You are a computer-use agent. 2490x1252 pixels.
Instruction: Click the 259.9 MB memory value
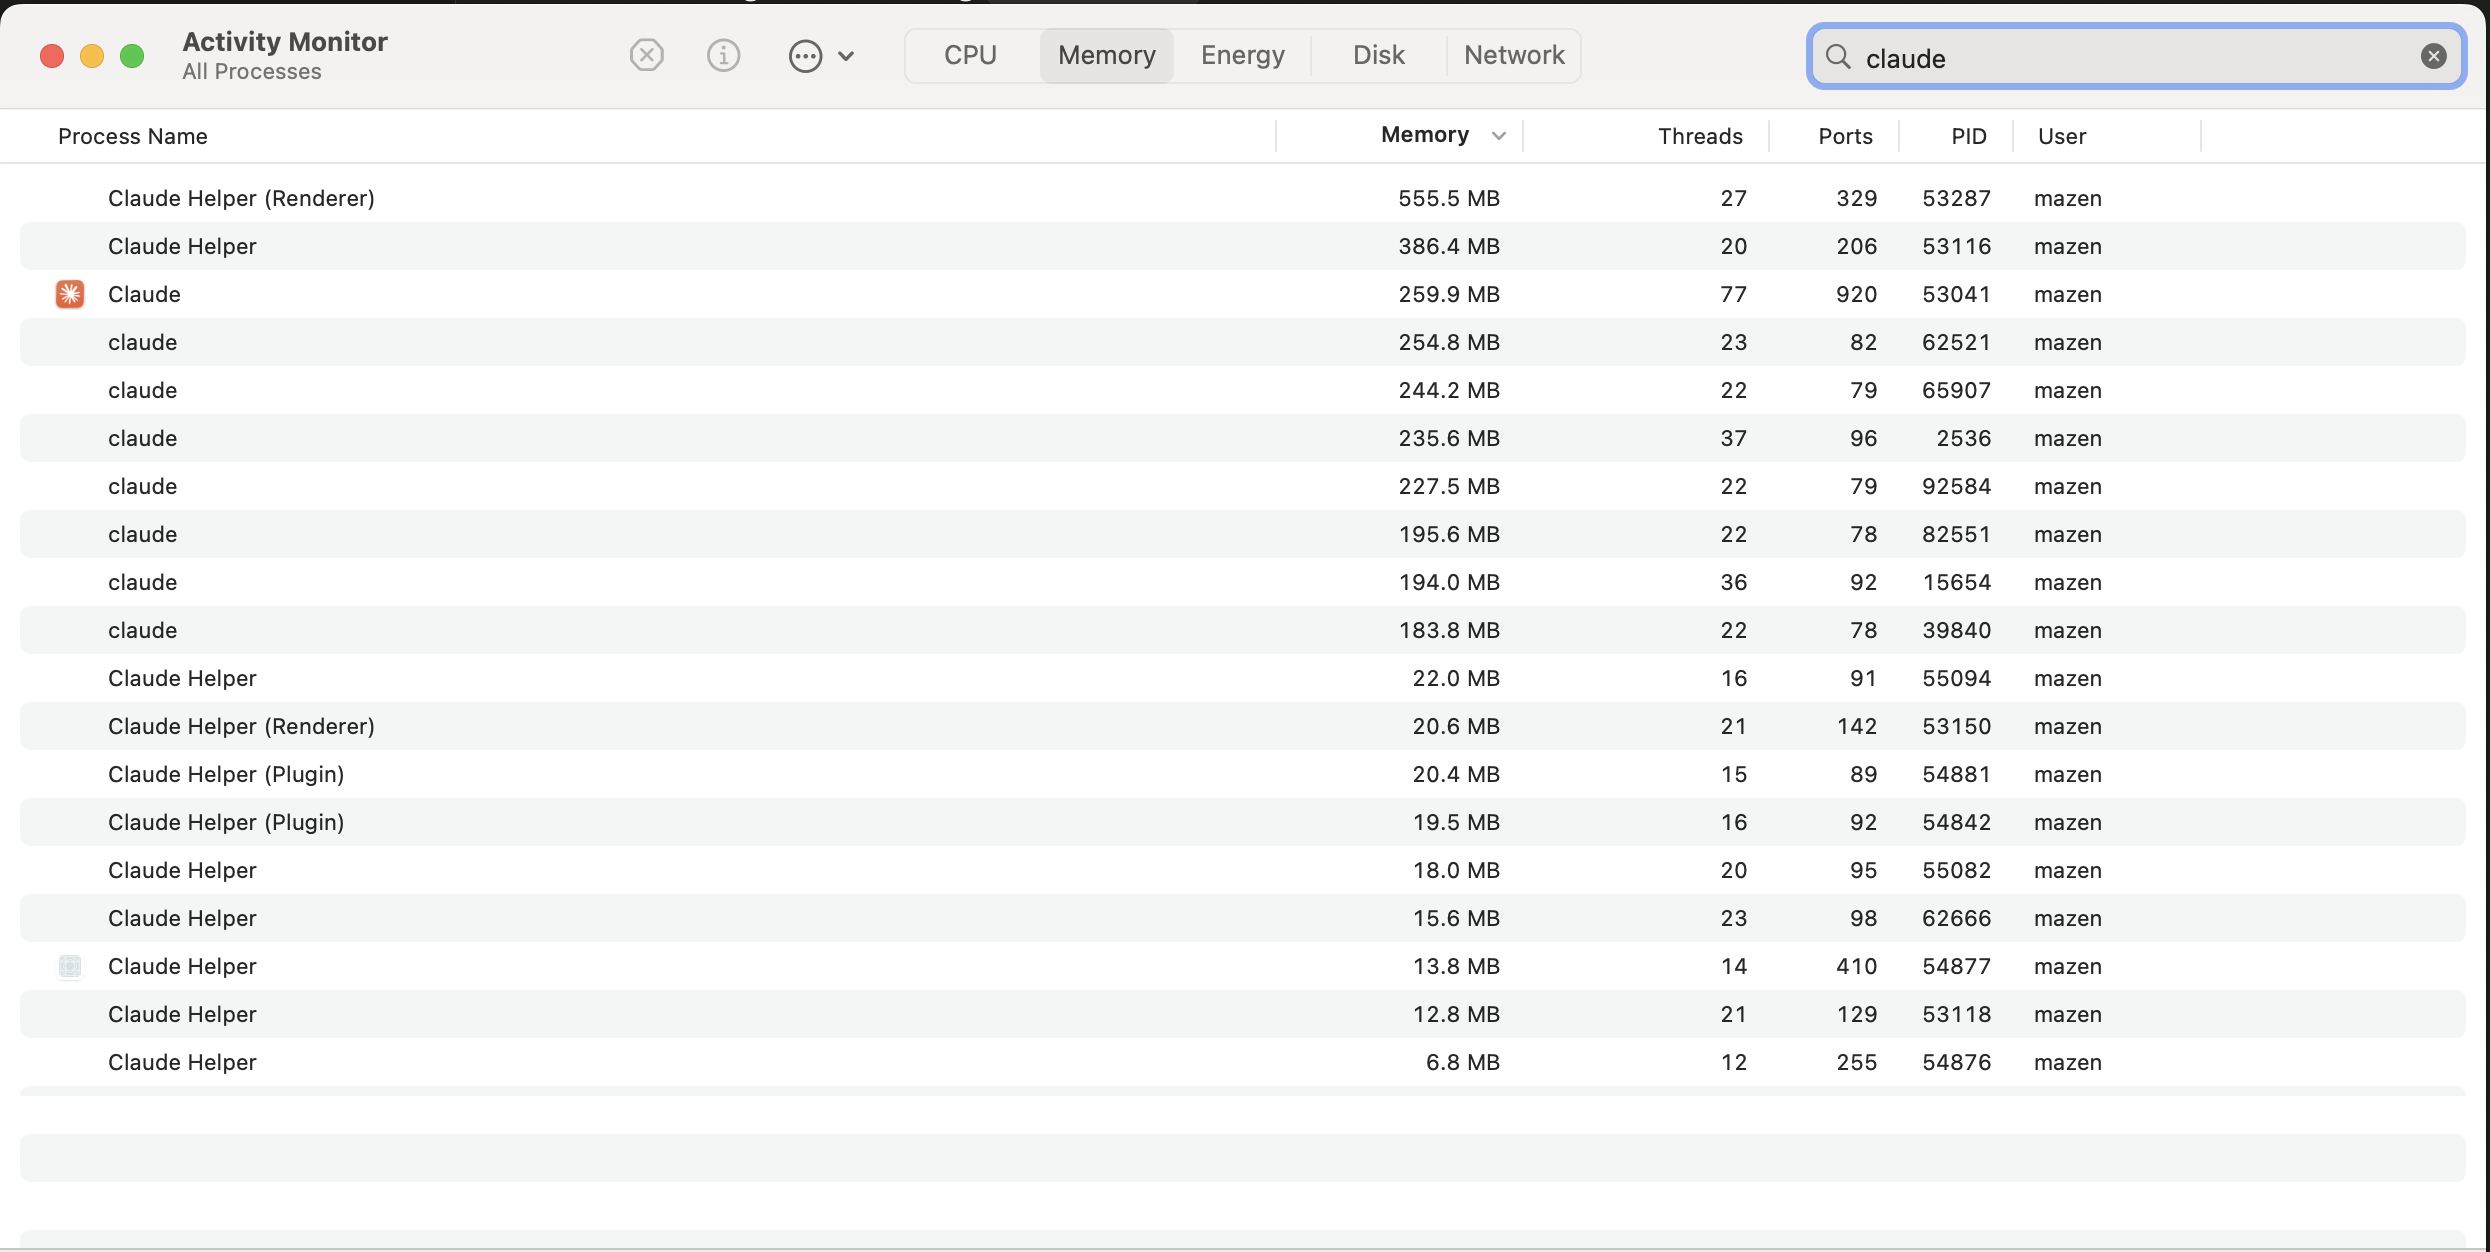pos(1449,294)
